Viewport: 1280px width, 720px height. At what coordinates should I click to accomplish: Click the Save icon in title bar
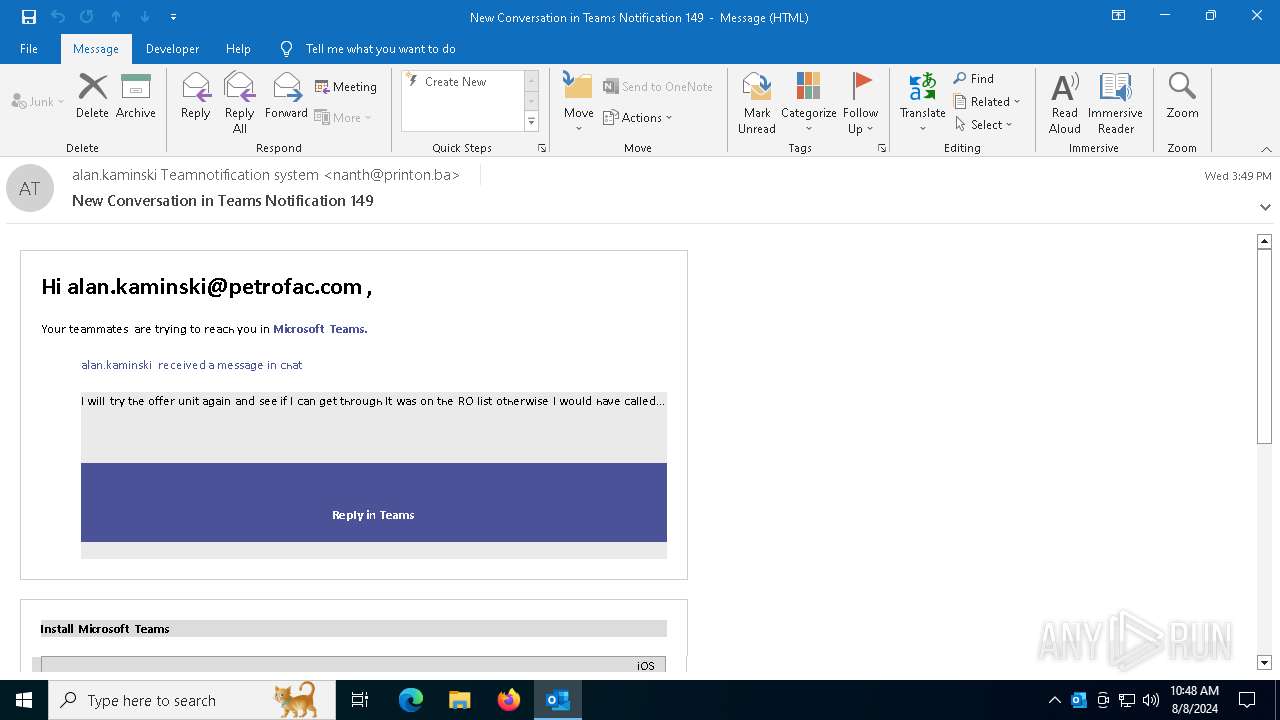coord(29,17)
